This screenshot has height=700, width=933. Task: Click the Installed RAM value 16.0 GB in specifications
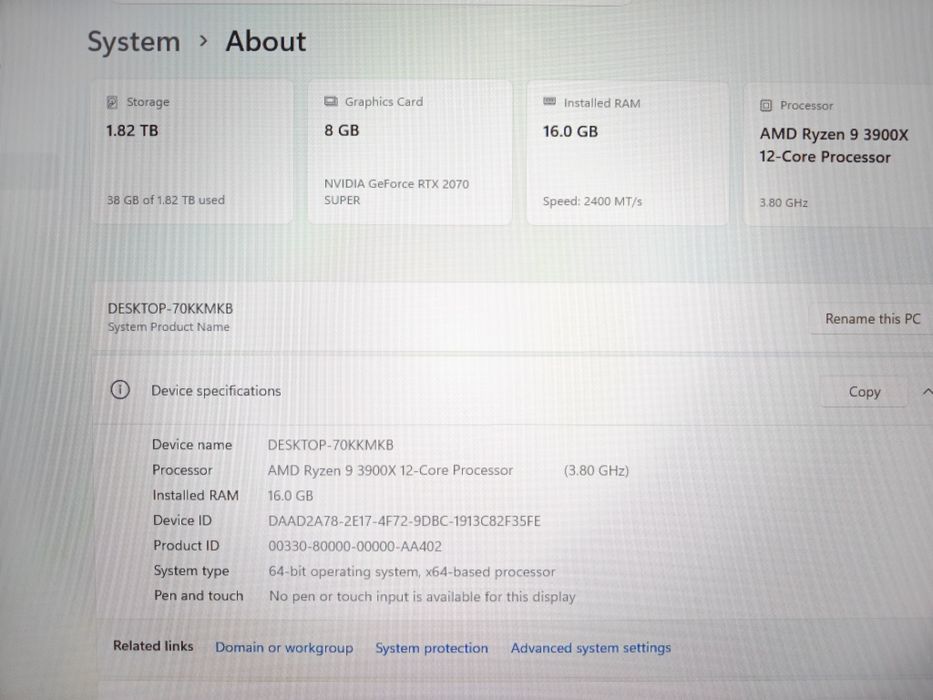click(290, 496)
